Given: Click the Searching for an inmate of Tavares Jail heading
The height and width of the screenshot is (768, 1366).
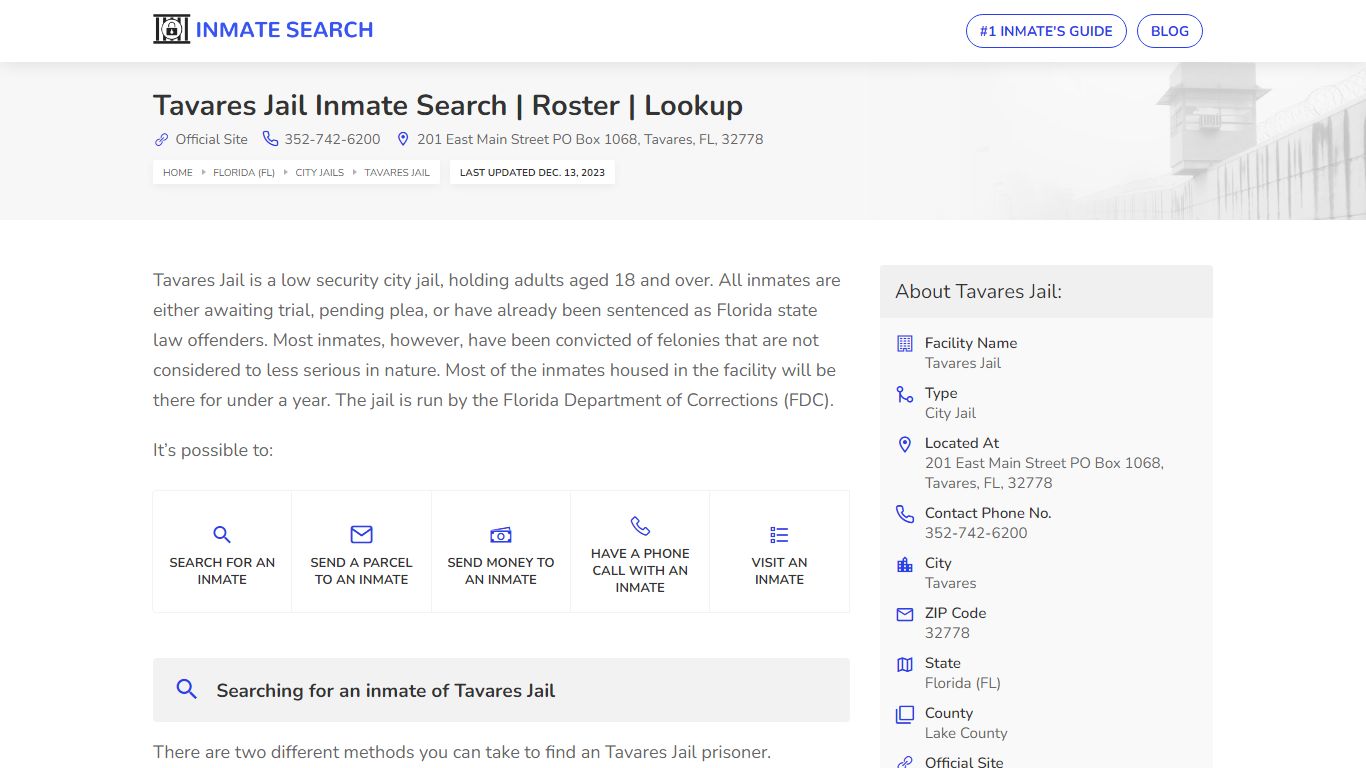Looking at the screenshot, I should coord(386,691).
